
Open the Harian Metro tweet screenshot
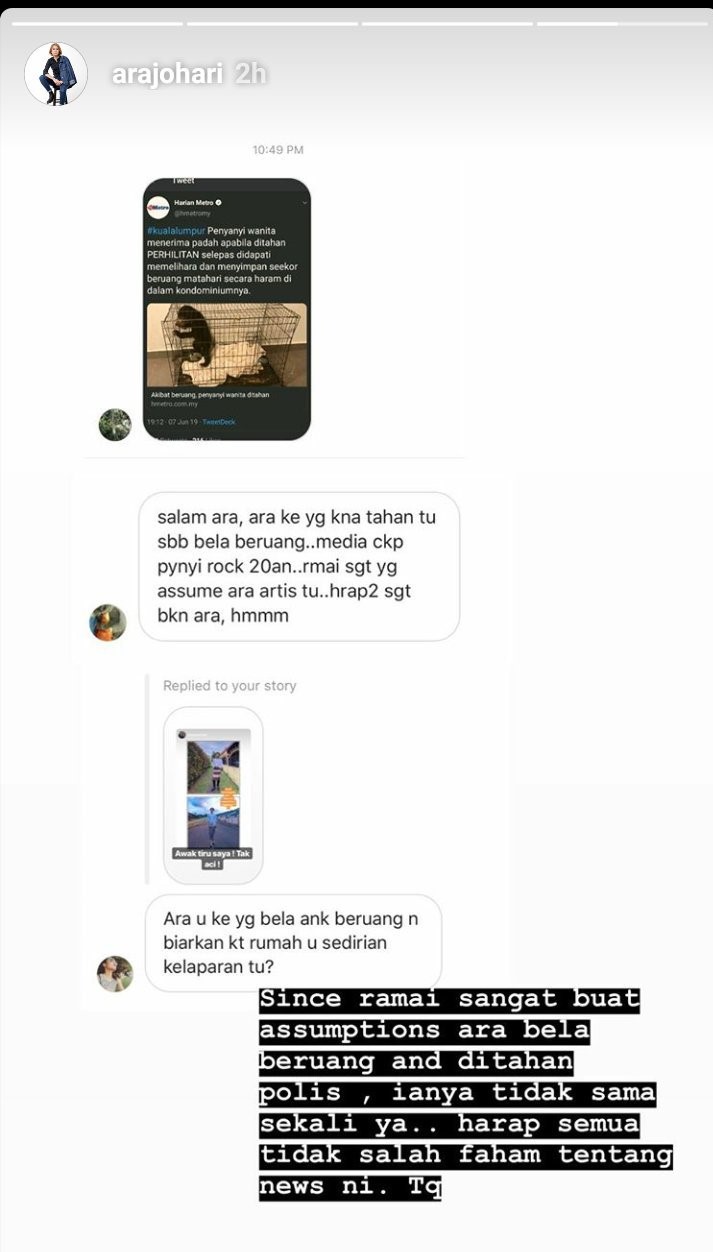(x=227, y=309)
